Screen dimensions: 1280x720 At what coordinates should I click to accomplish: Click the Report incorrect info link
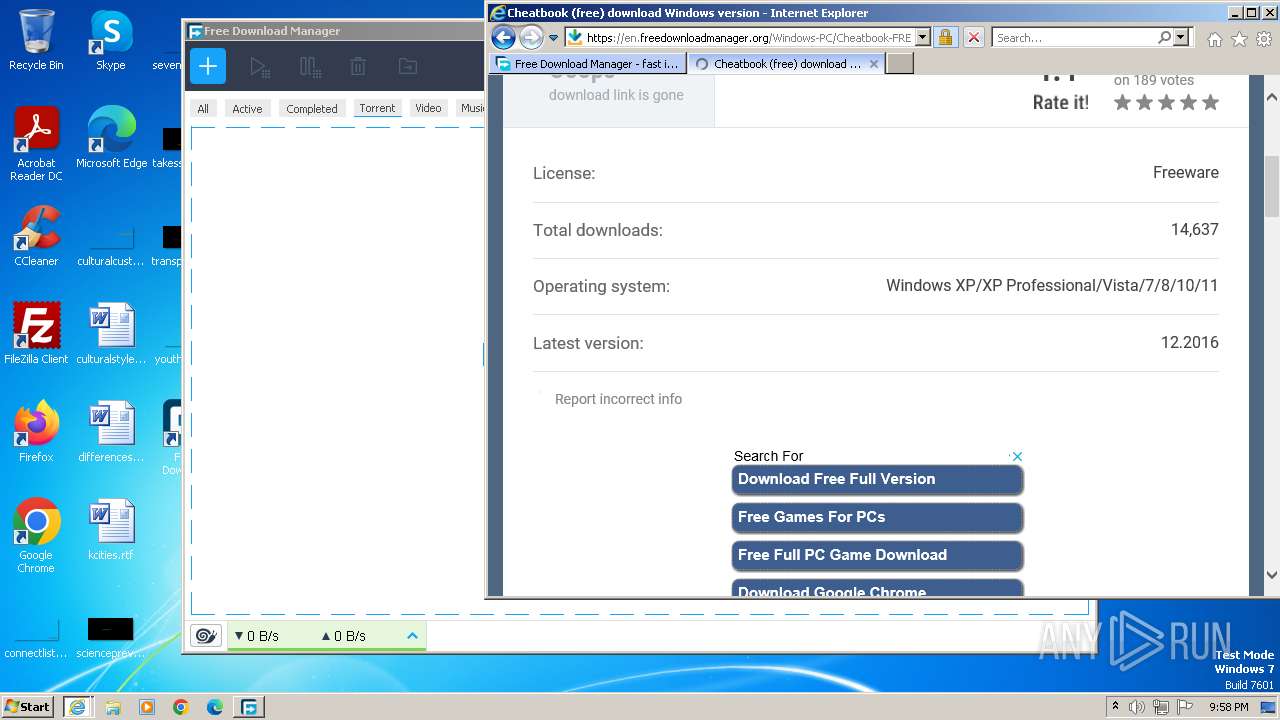(618, 399)
